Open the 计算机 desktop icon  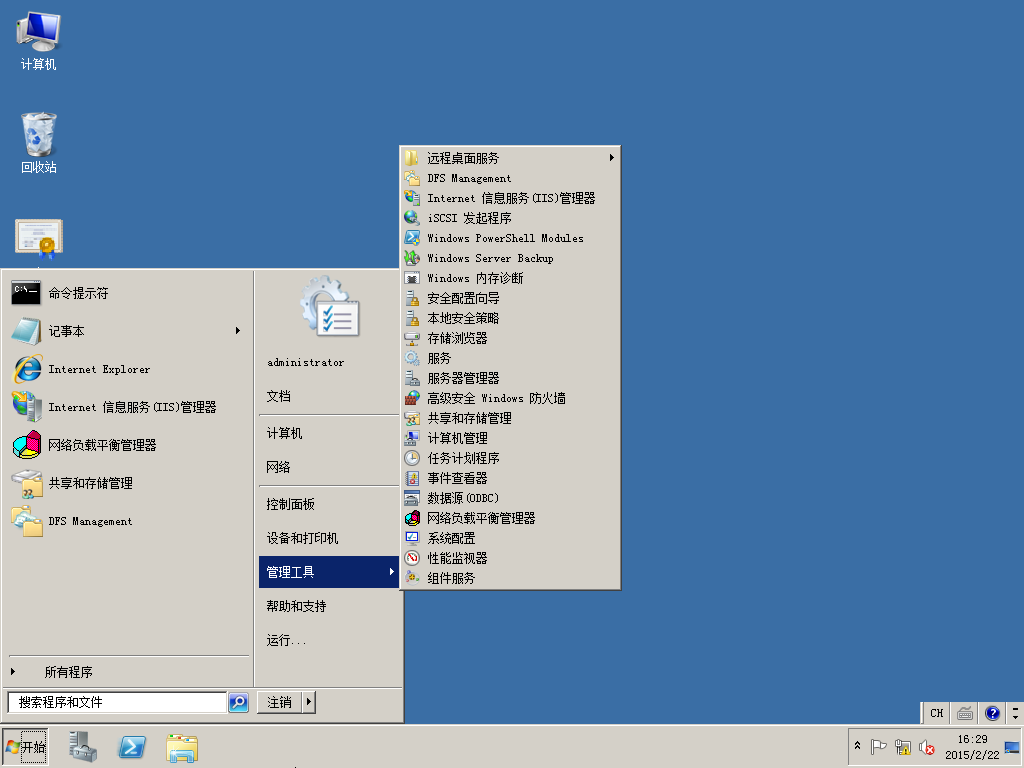click(x=39, y=41)
